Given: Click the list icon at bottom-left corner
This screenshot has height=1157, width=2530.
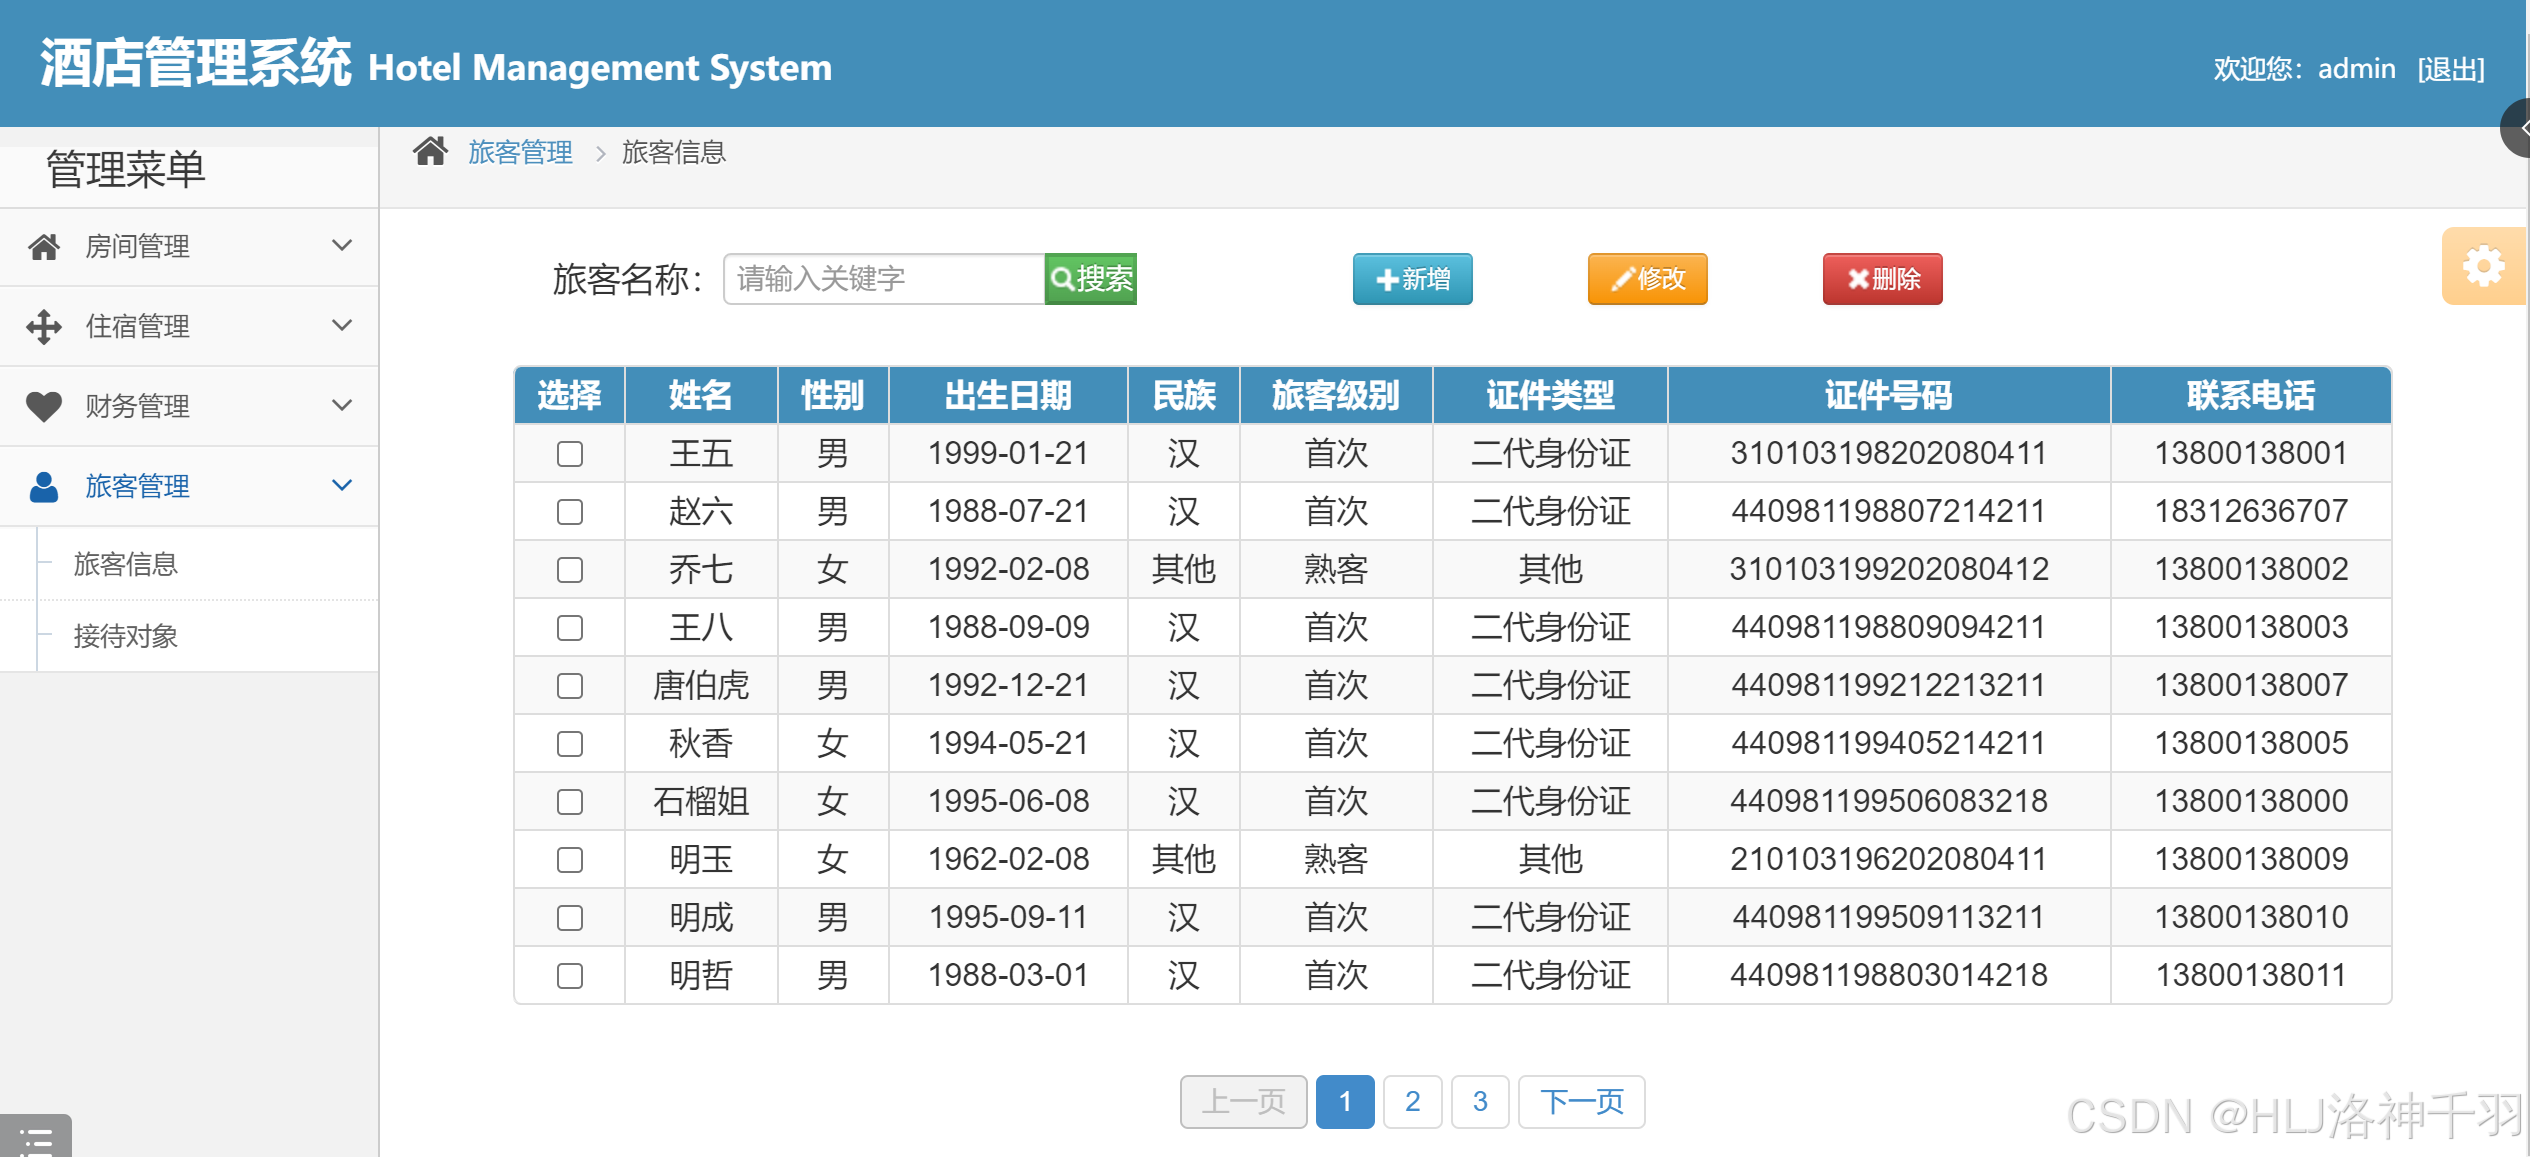Looking at the screenshot, I should tap(36, 1139).
